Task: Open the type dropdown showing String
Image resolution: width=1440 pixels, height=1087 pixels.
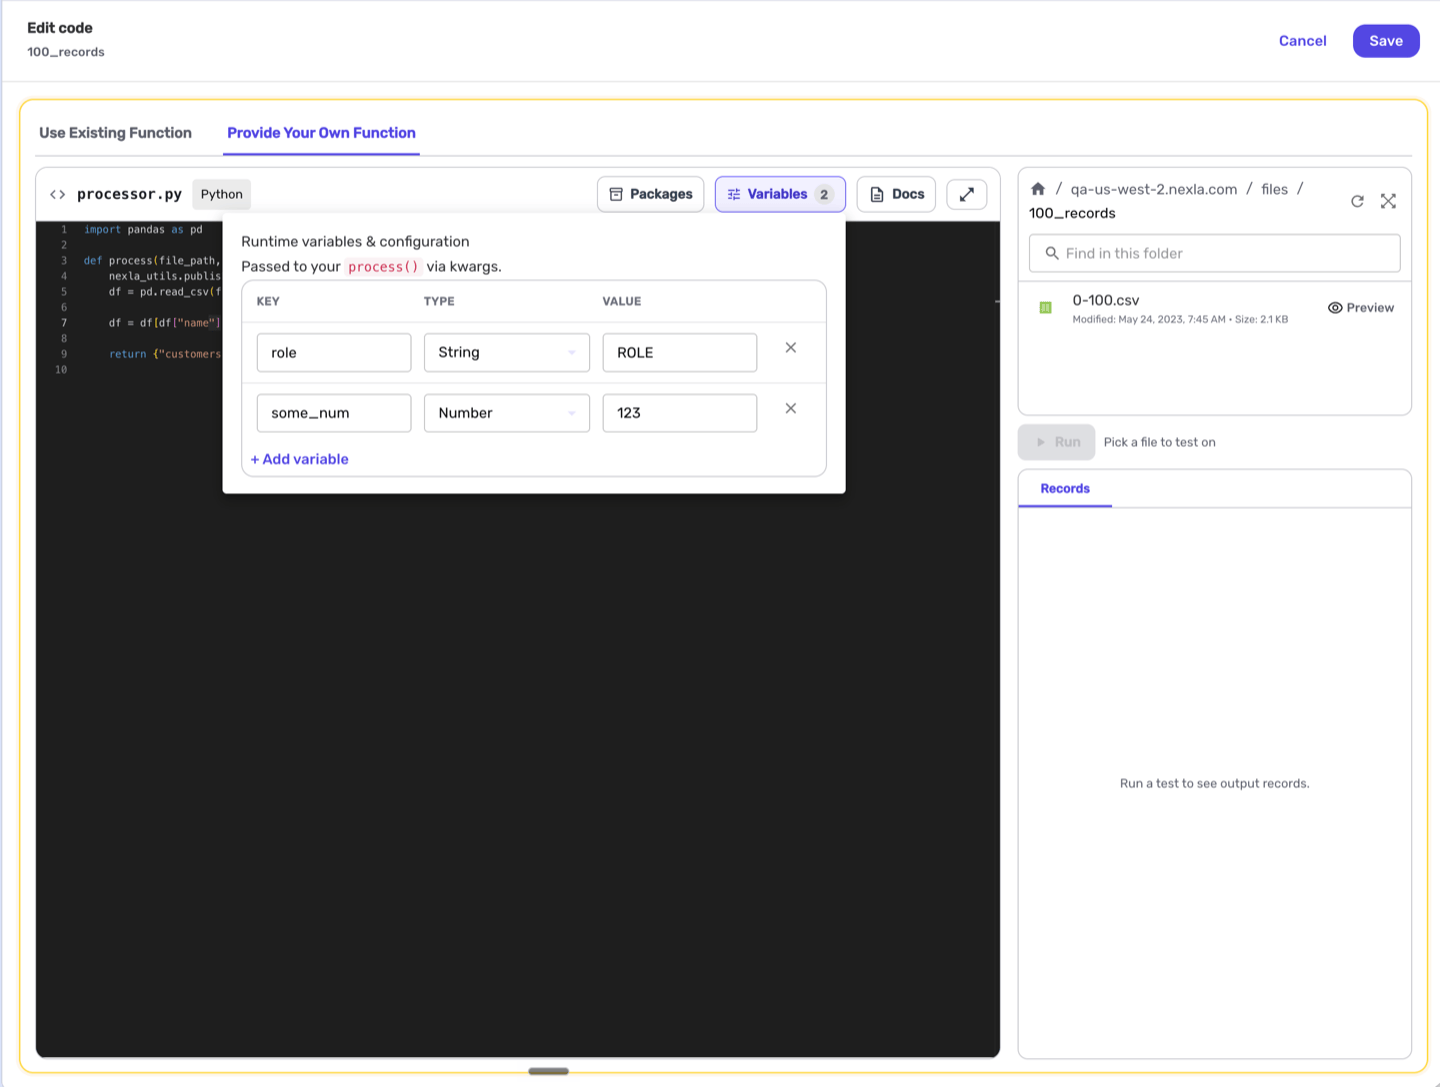Action: tap(507, 353)
